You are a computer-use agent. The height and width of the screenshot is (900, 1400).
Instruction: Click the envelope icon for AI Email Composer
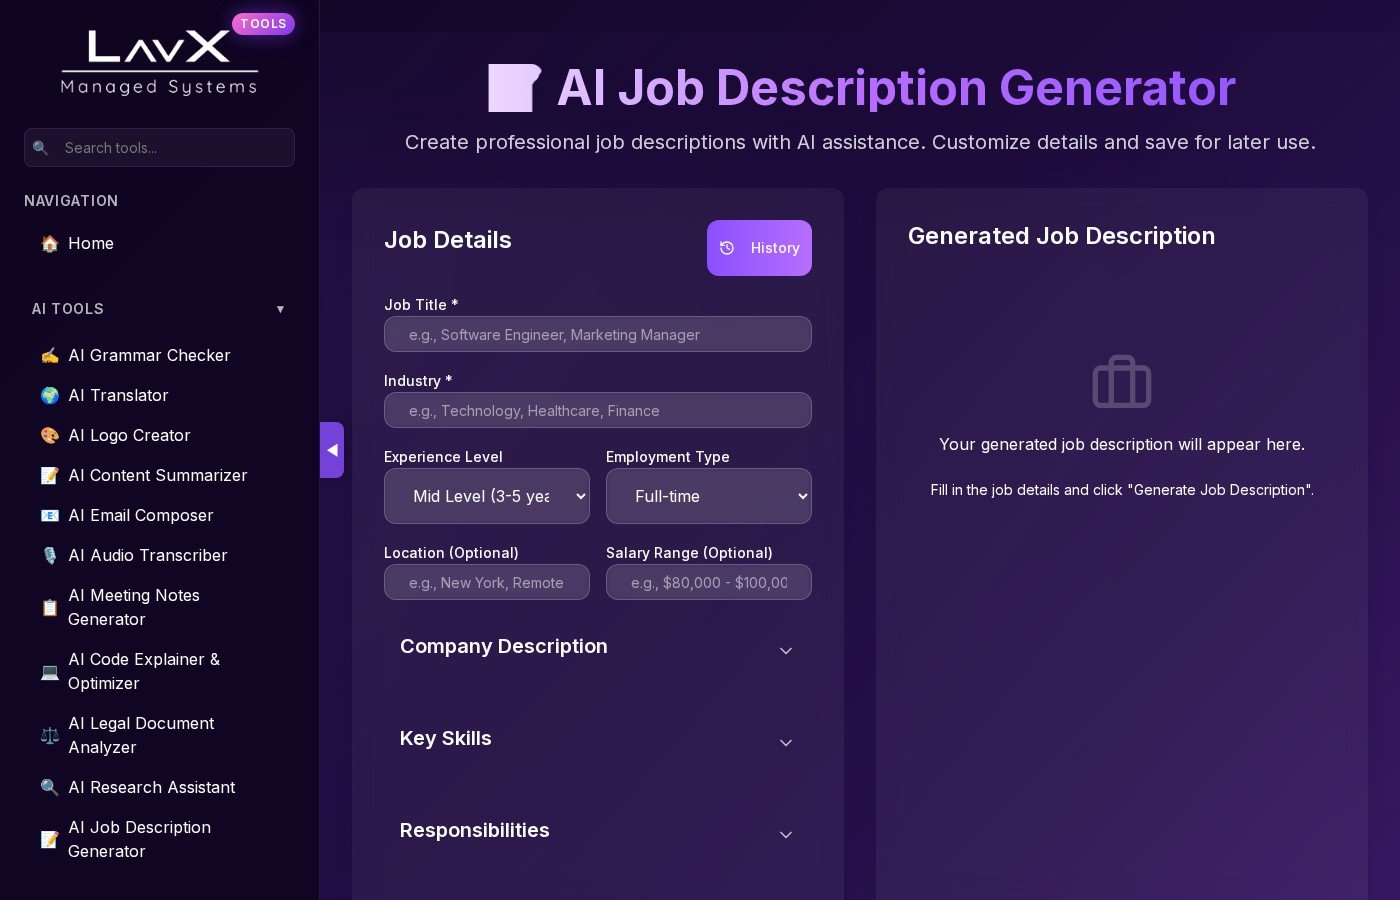point(49,516)
